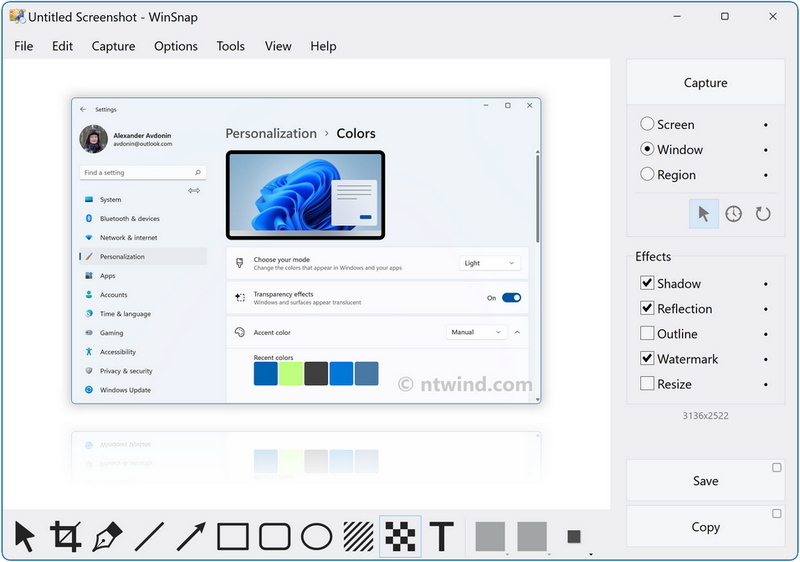
Task: Click the Windows Update icon in sidebar
Action: [89, 390]
